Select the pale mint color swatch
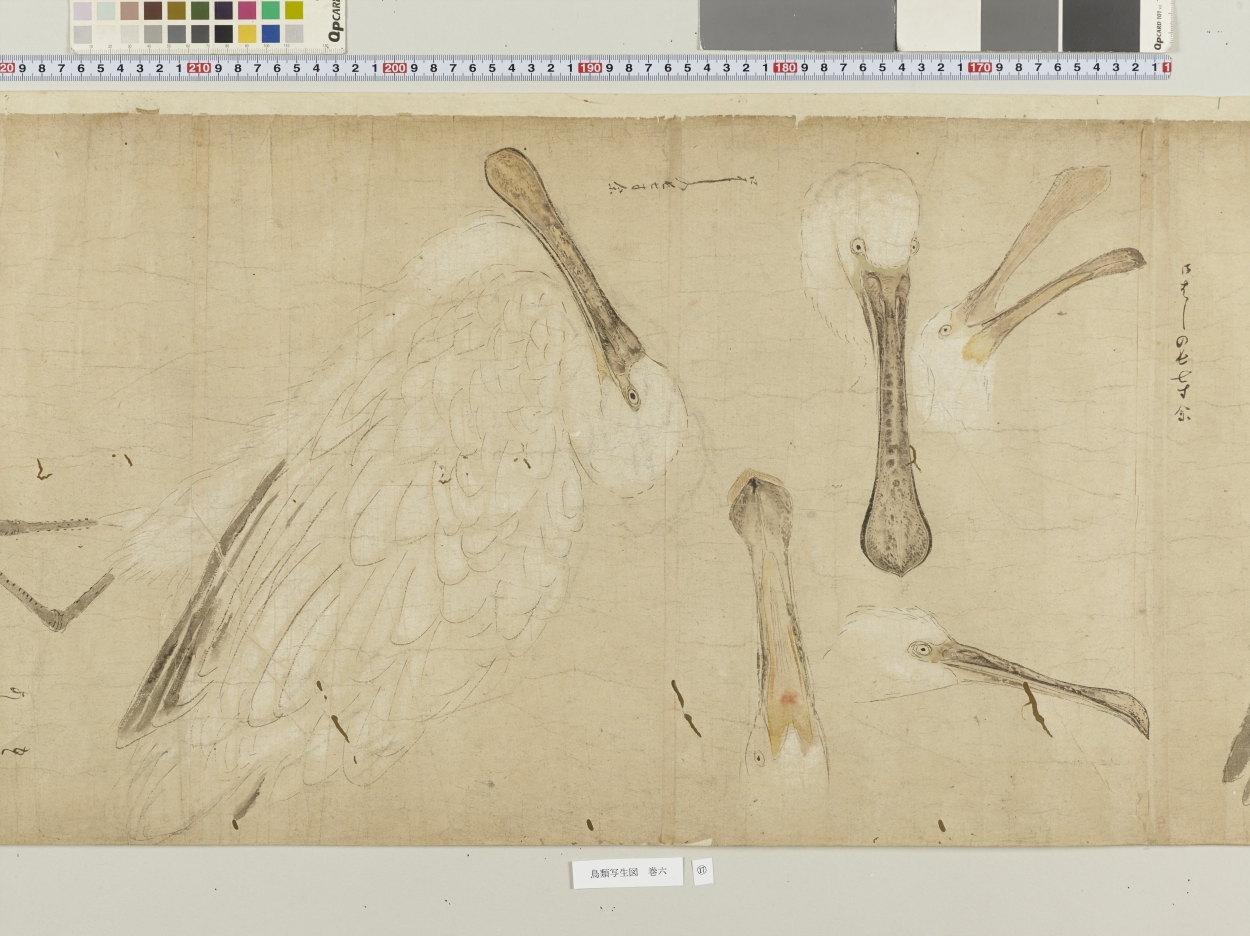1250x936 pixels. [x=106, y=10]
